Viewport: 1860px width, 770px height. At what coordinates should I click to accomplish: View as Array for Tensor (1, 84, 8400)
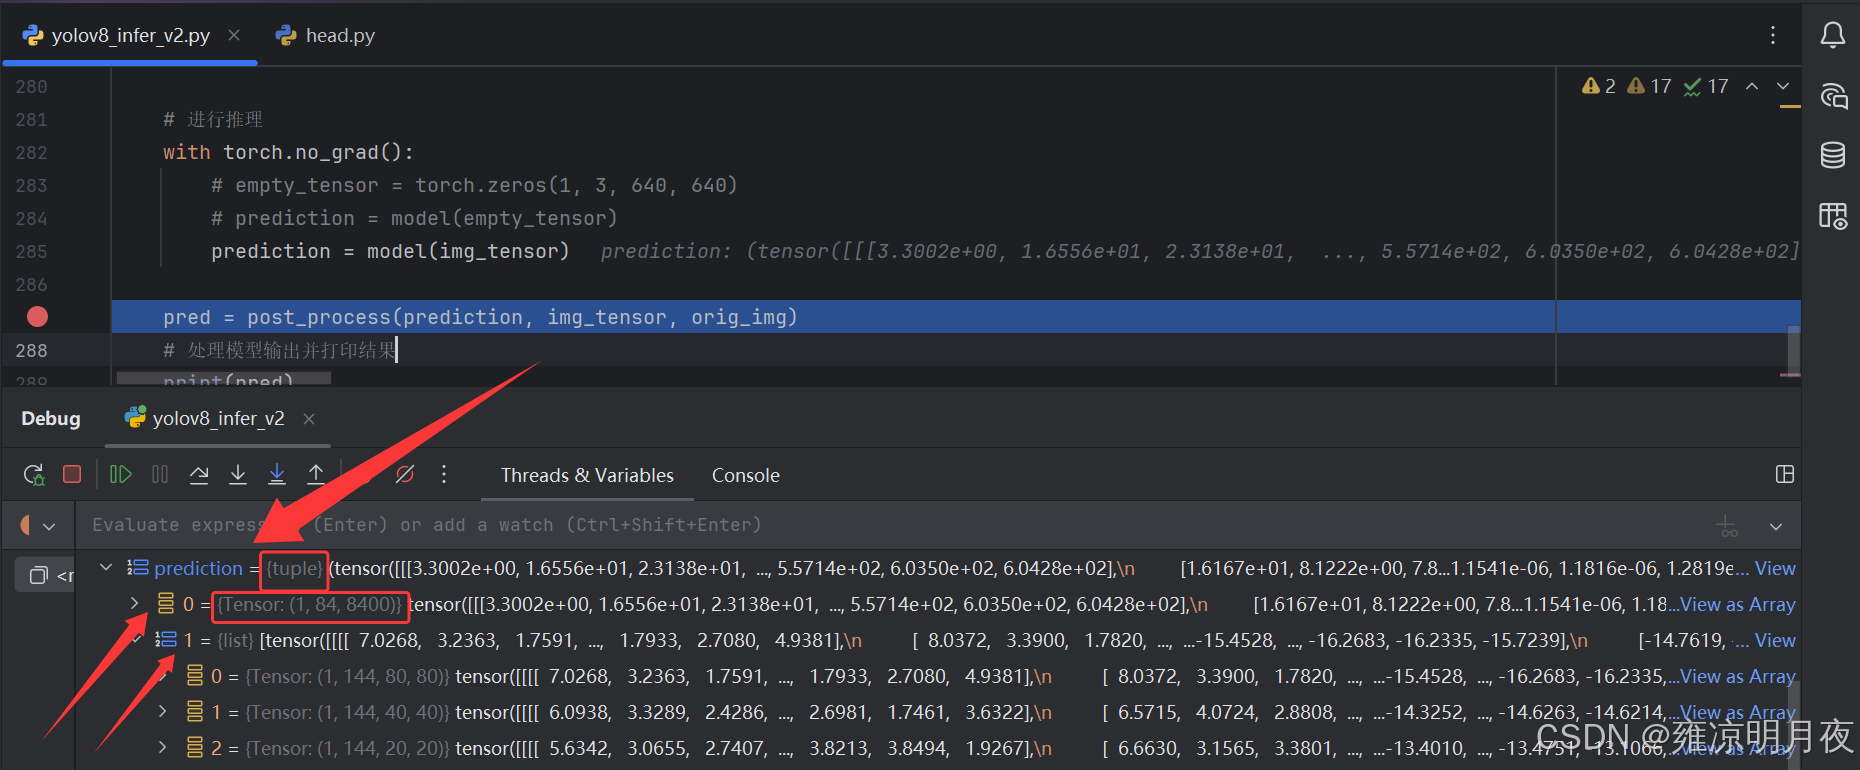tap(1738, 604)
